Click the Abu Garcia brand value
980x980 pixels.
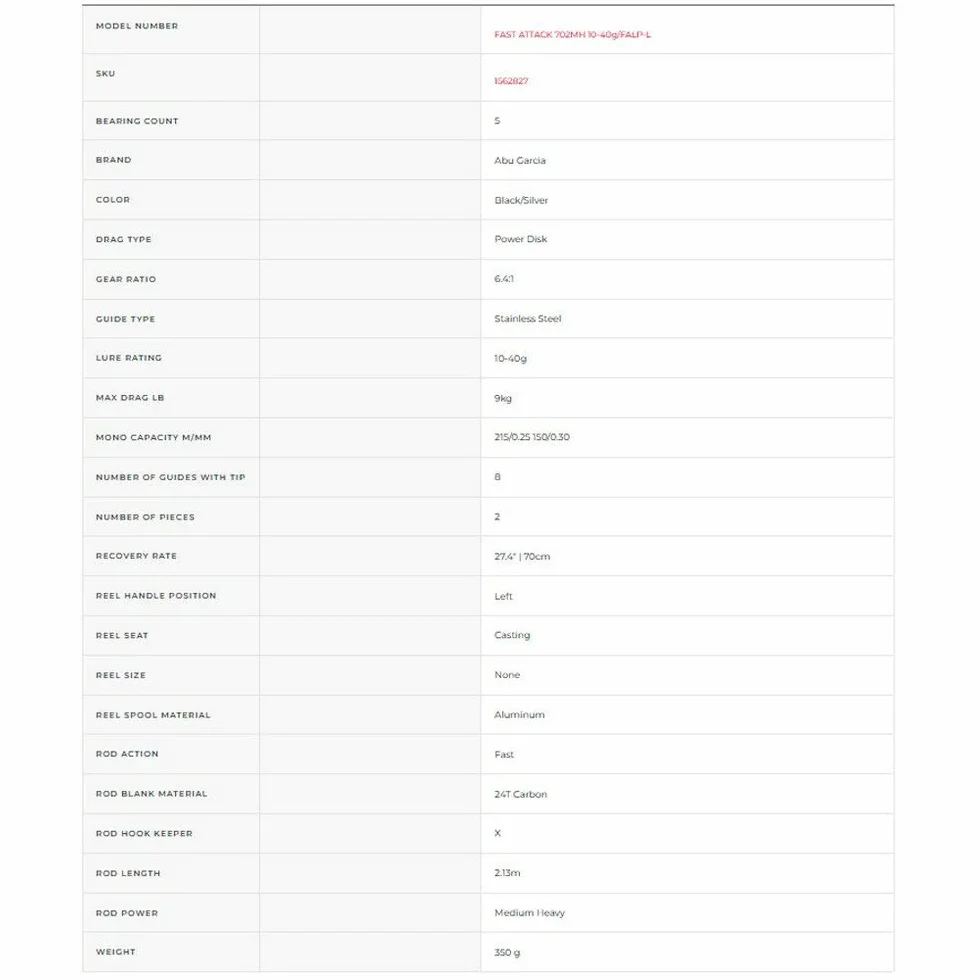[519, 161]
